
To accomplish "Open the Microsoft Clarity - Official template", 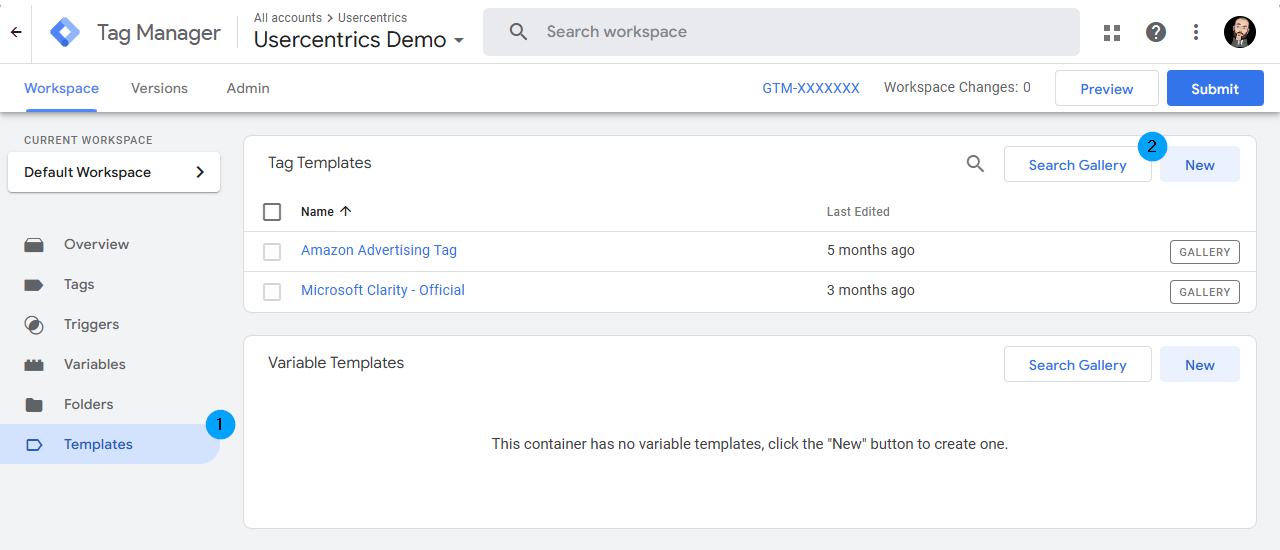I will (383, 290).
